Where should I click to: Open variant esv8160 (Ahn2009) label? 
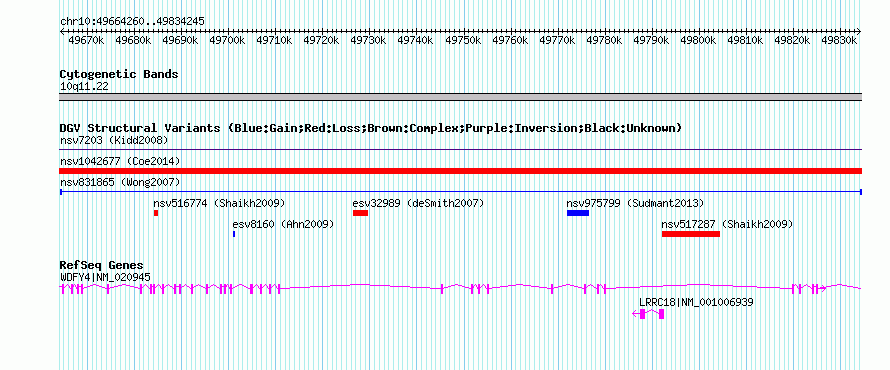[x=283, y=225]
